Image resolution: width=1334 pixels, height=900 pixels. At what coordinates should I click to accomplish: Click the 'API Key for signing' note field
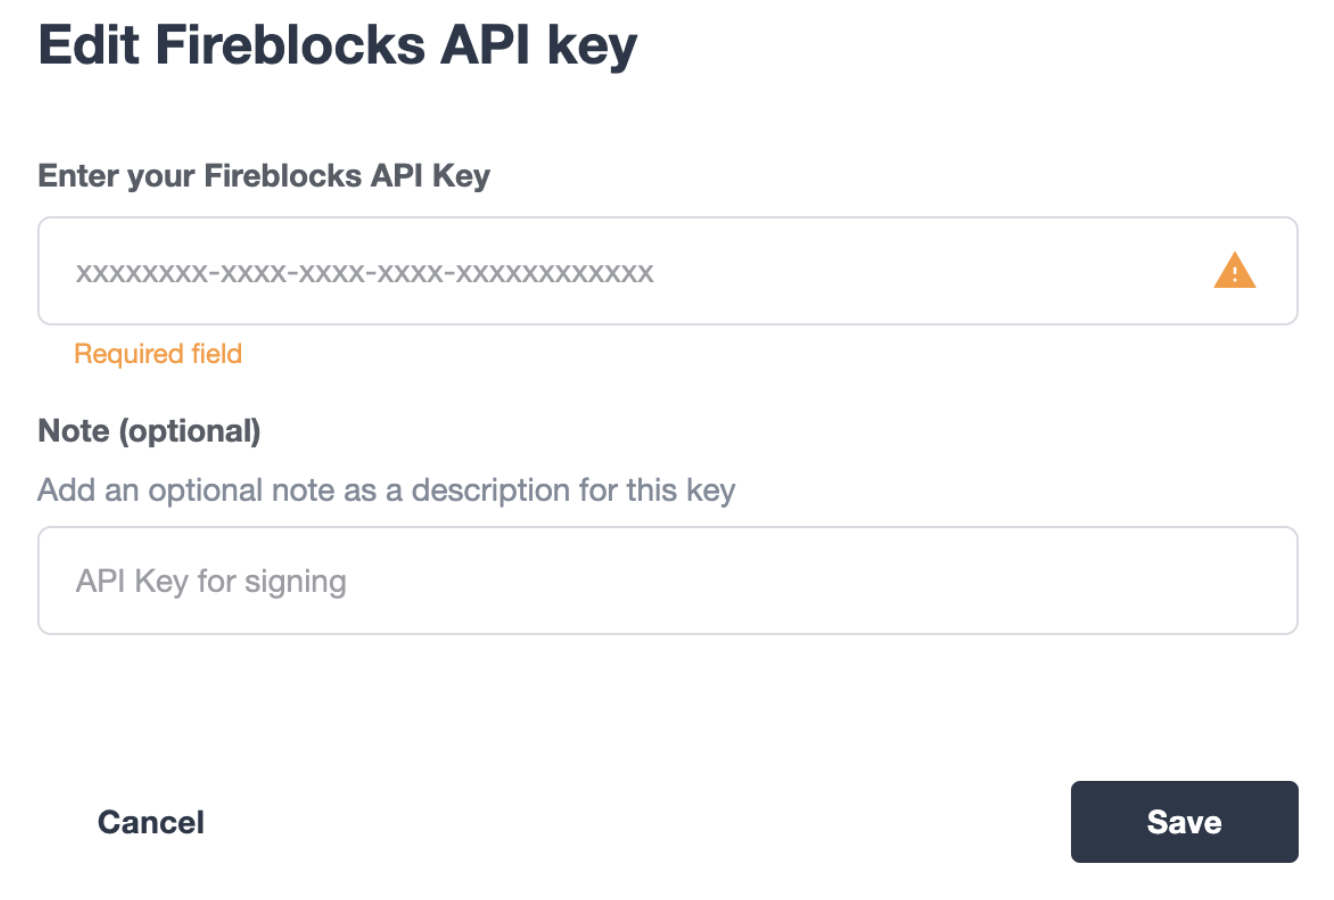[600, 580]
